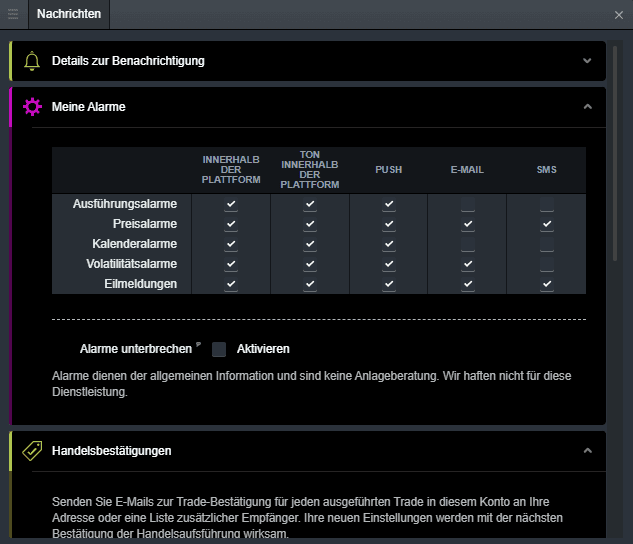
Task: Disable platform sound for Eilmeldungen
Action: pyautogui.click(x=310, y=285)
